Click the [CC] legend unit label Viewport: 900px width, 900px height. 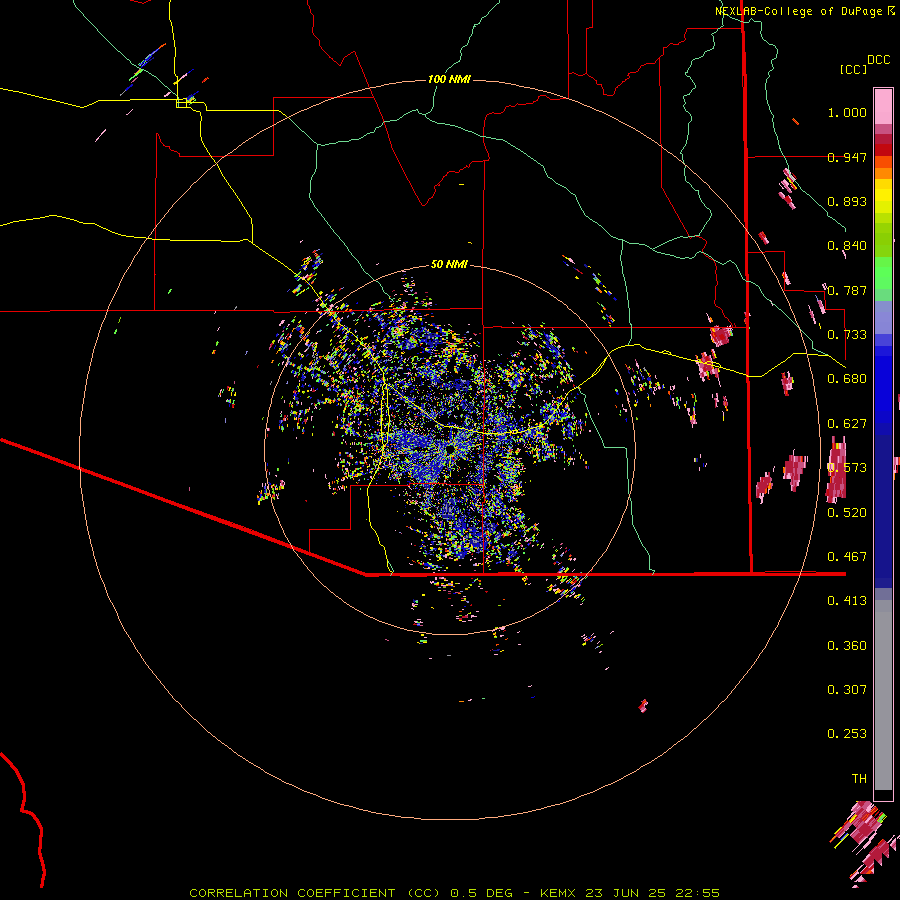pyautogui.click(x=854, y=69)
